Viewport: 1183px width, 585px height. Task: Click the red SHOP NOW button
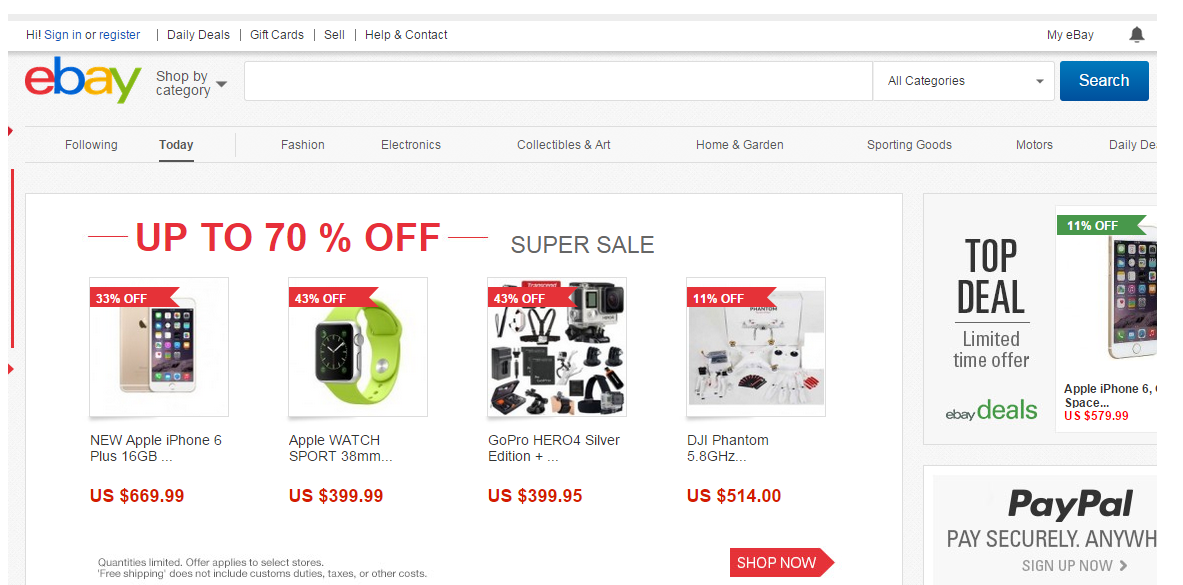point(779,563)
